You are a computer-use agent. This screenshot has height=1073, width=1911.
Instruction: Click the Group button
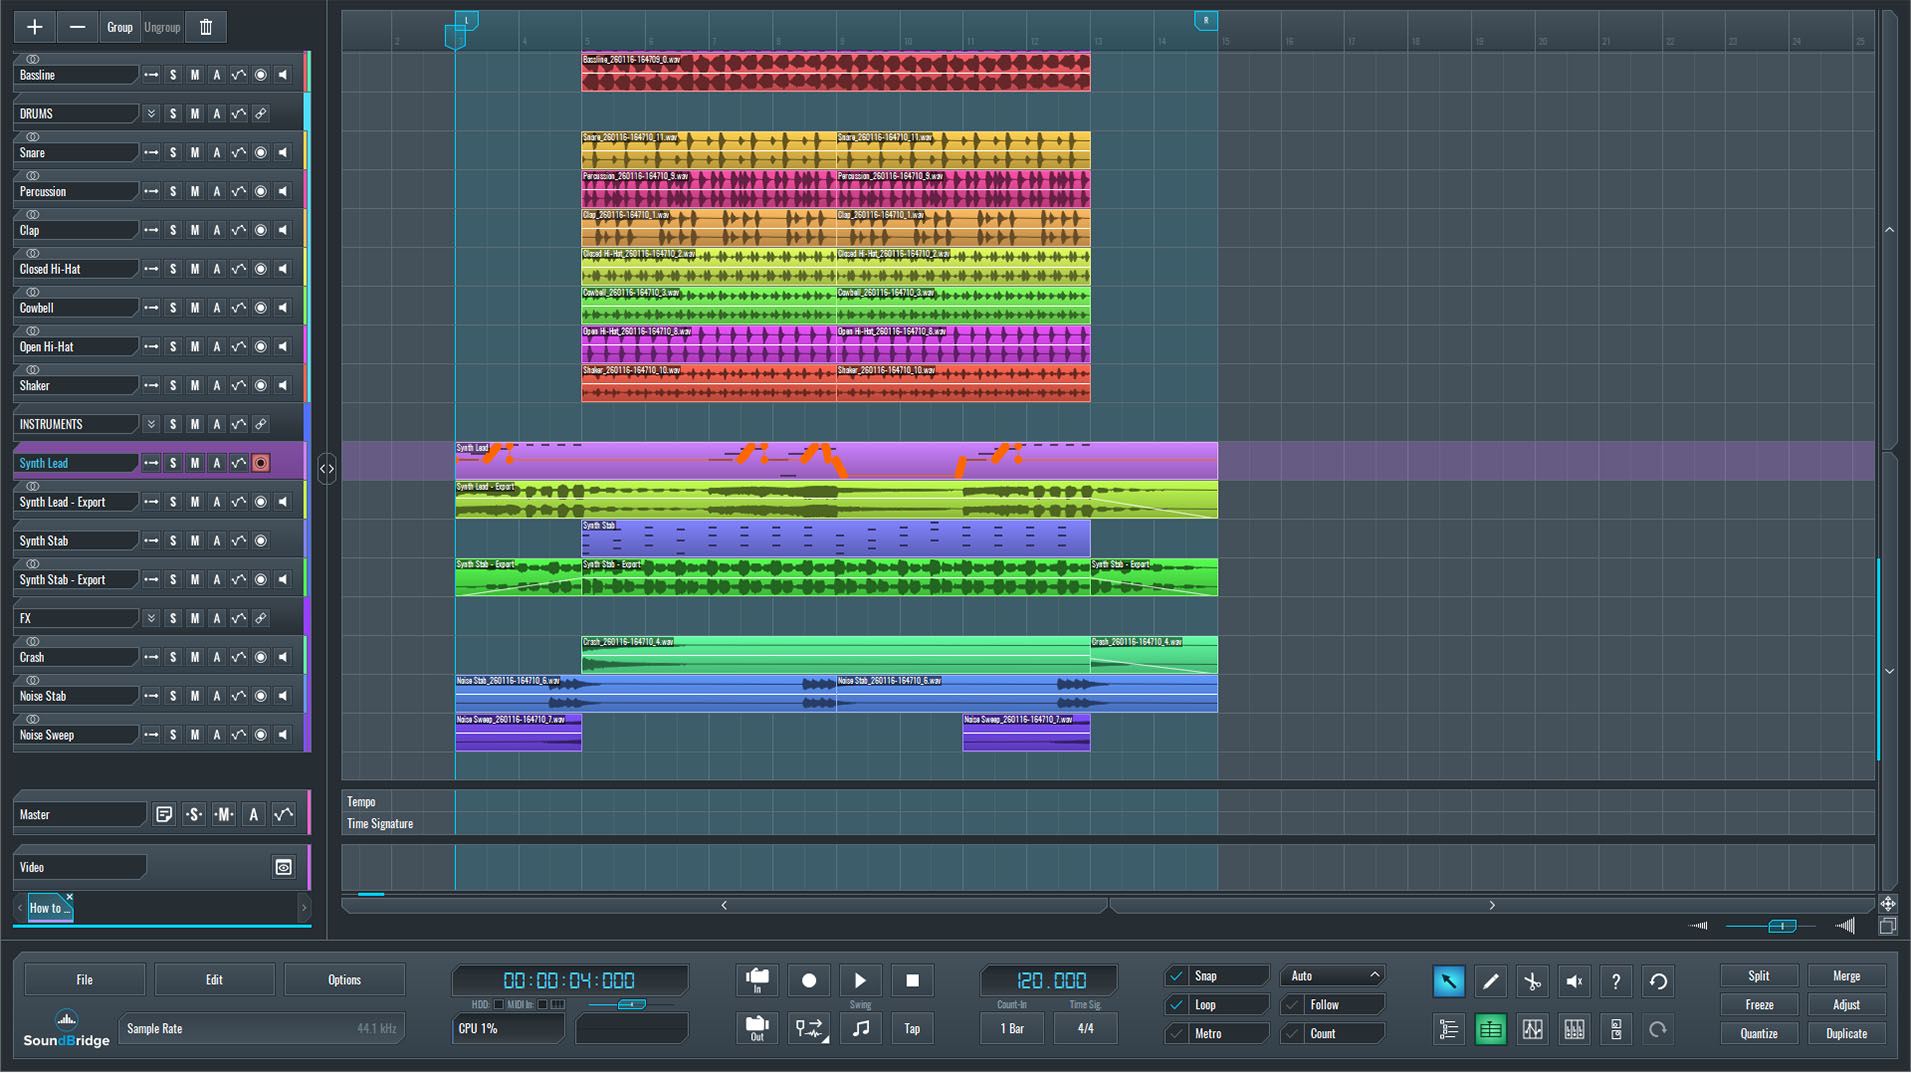(120, 27)
